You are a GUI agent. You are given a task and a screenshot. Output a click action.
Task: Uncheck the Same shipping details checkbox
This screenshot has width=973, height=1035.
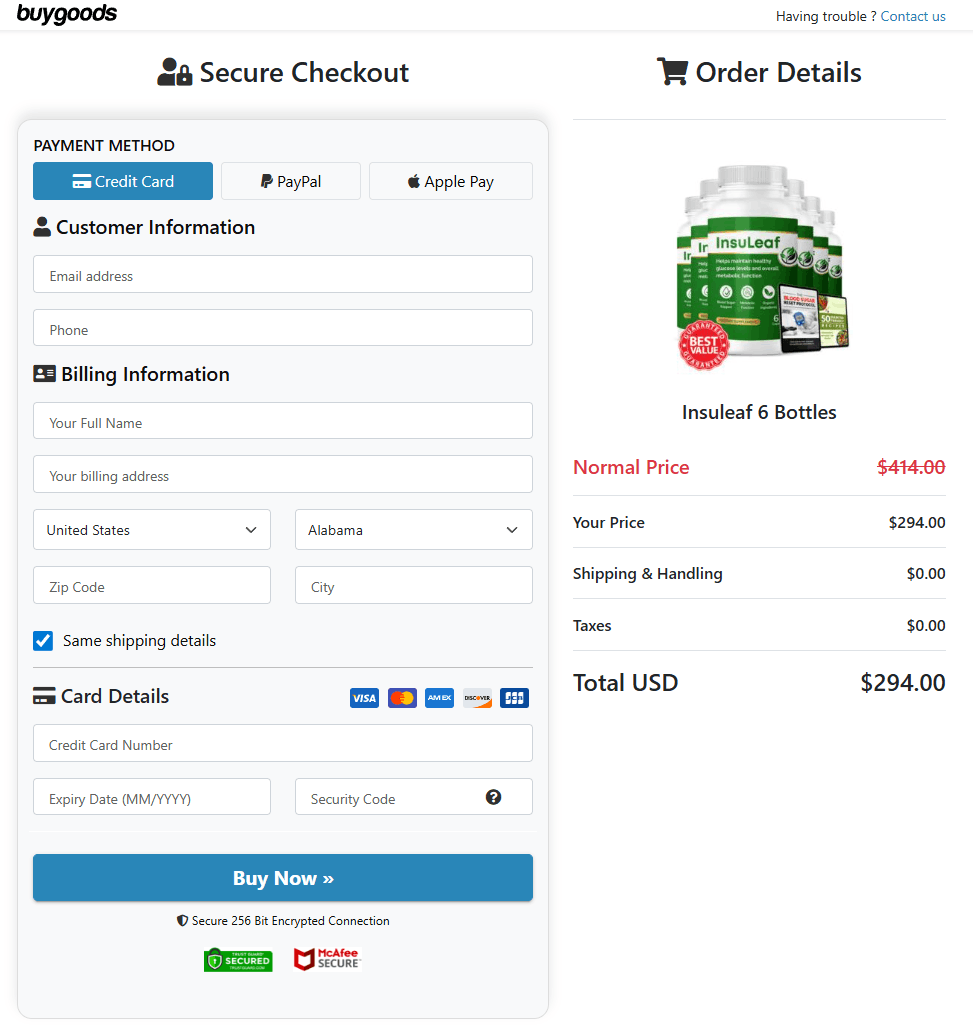(43, 640)
